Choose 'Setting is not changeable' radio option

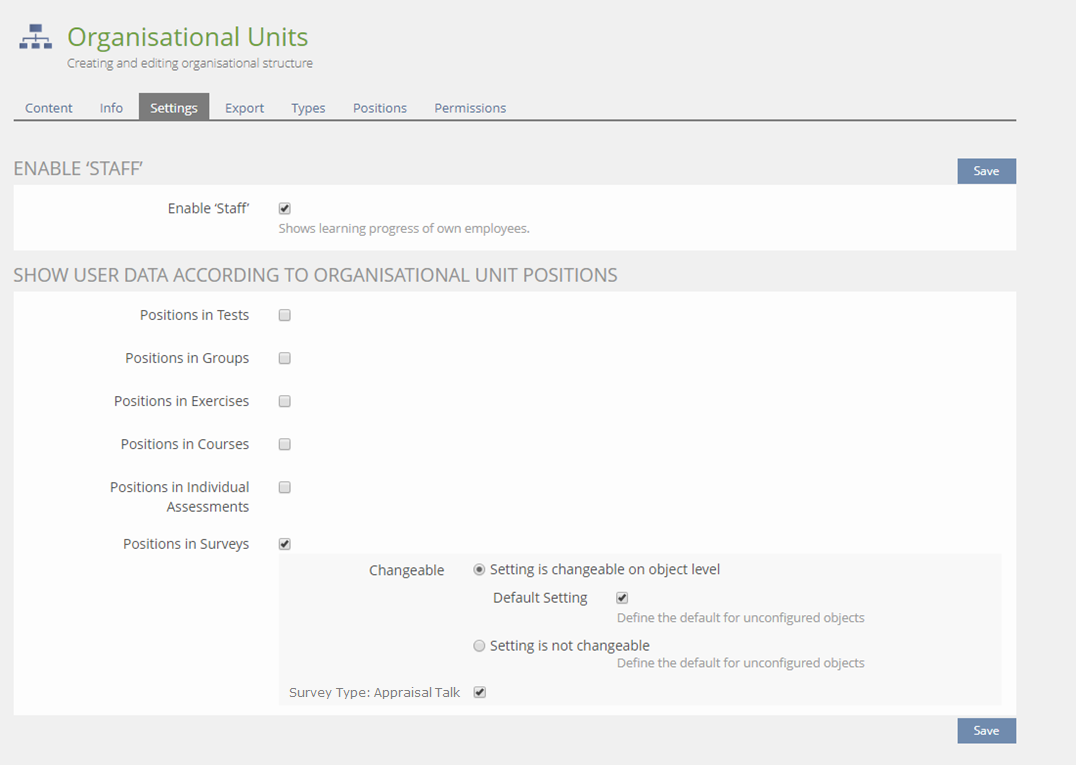[x=479, y=646]
